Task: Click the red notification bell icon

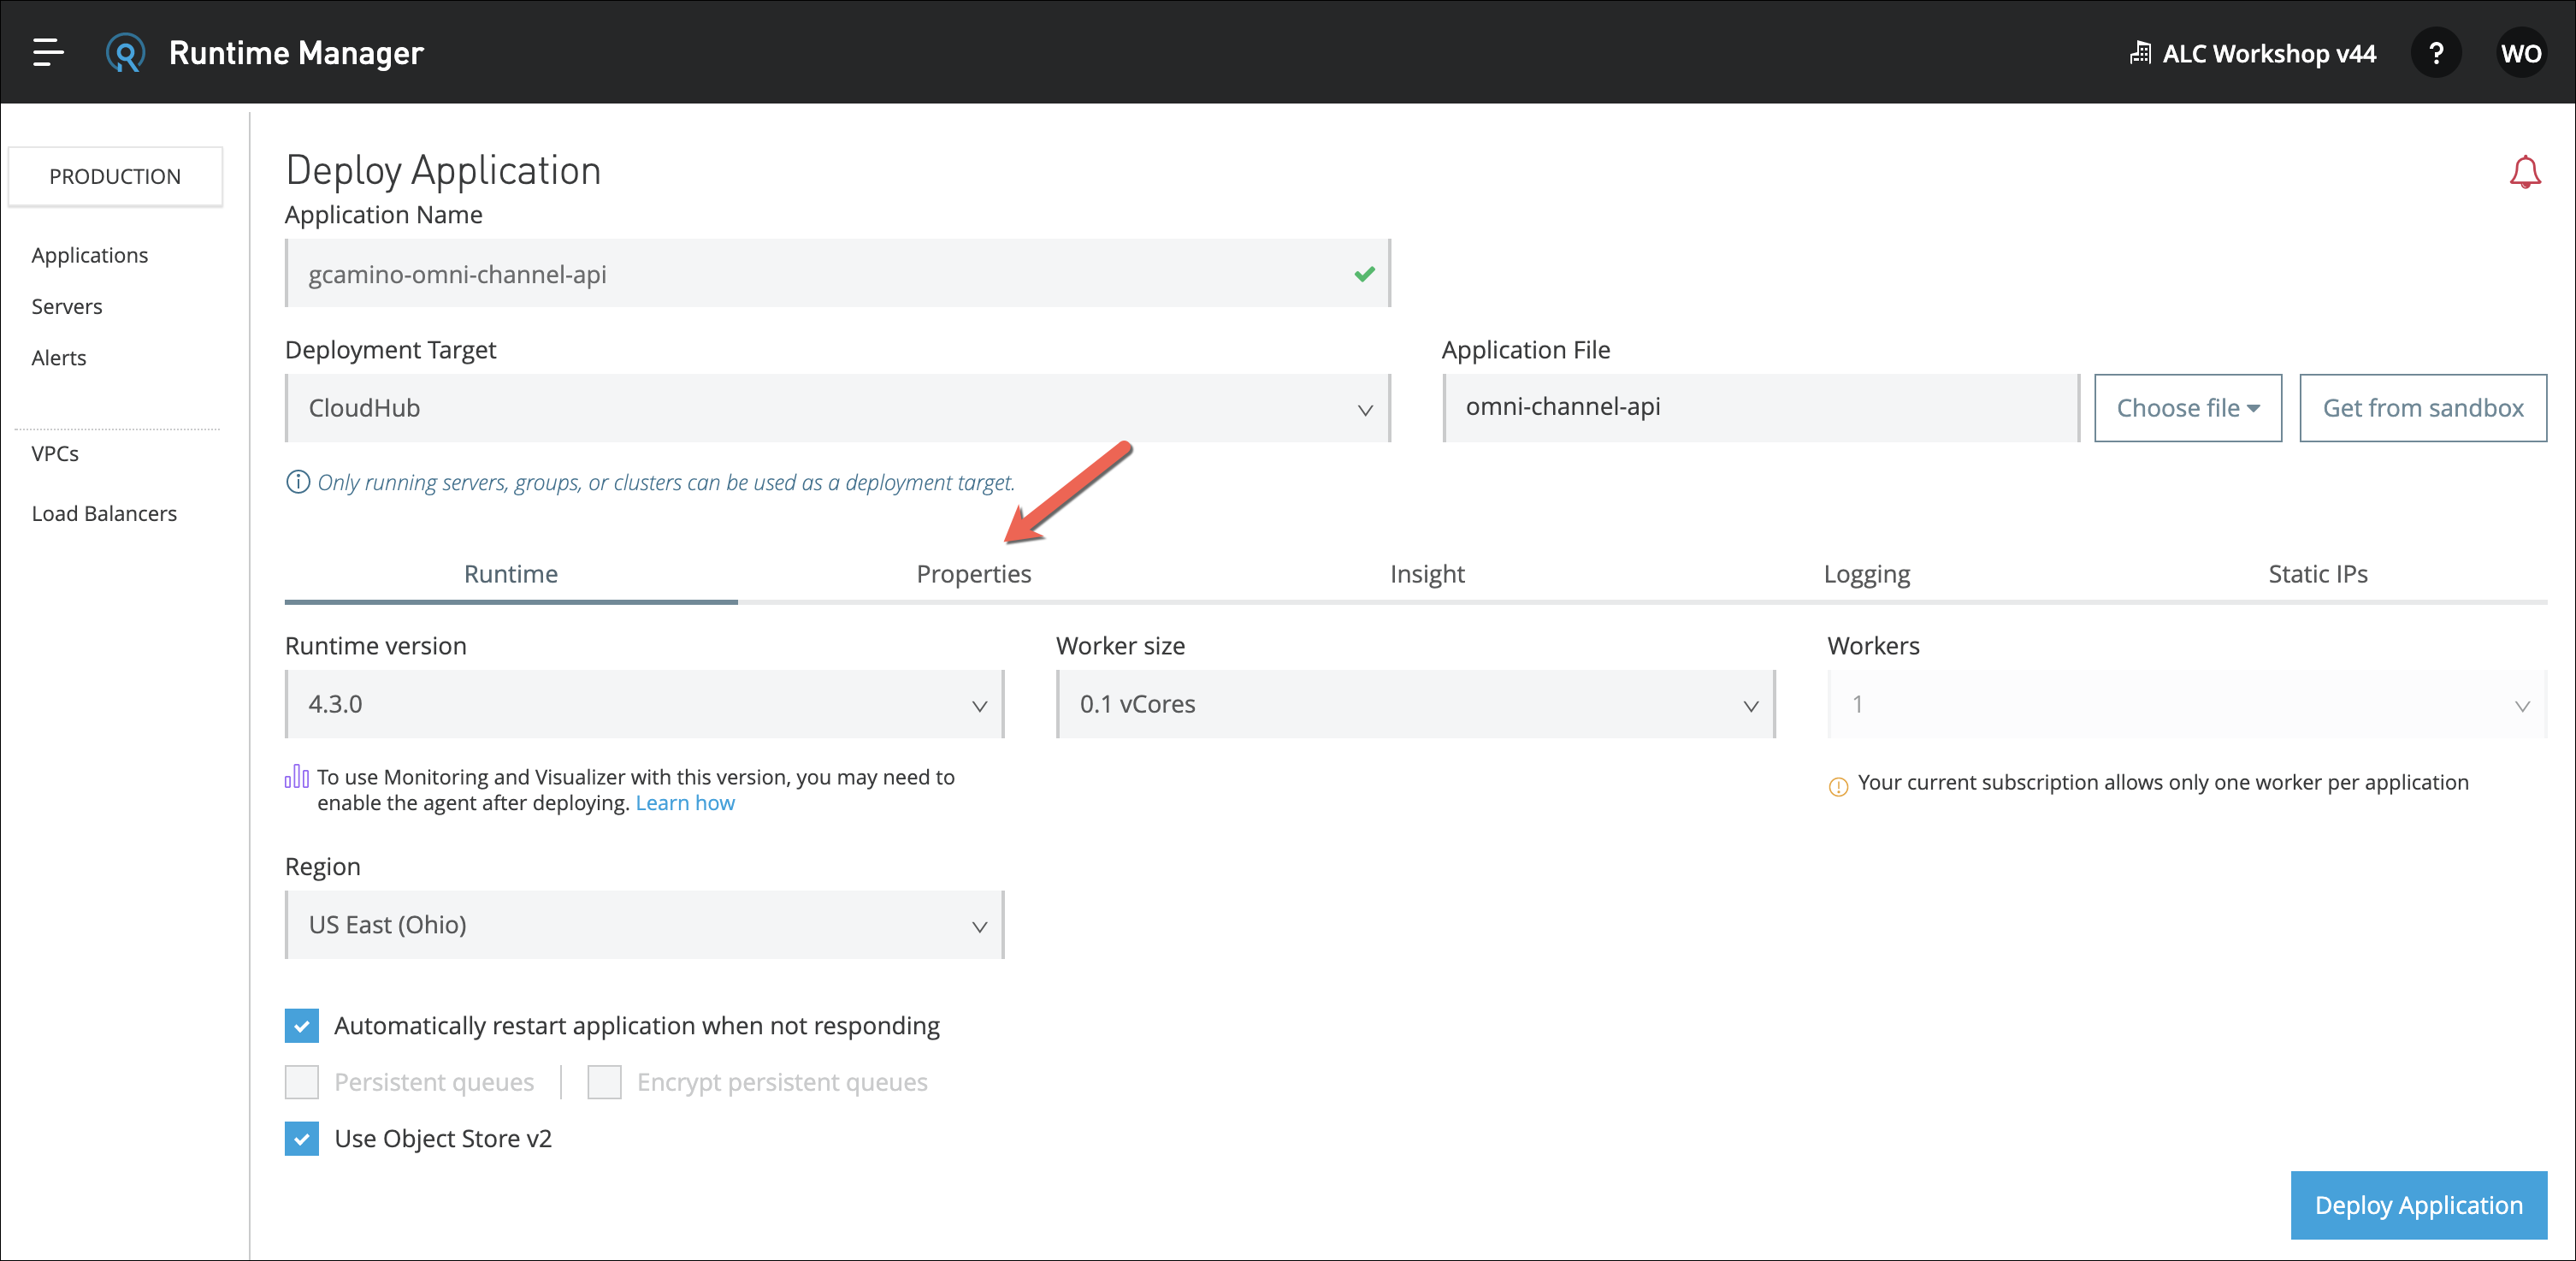Action: pos(2525,172)
